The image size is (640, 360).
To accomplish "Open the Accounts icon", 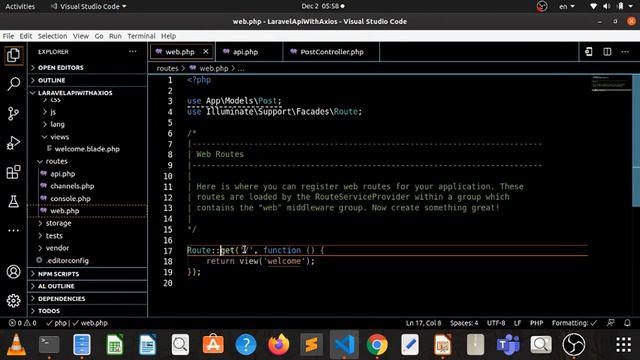I will pos(13,271).
